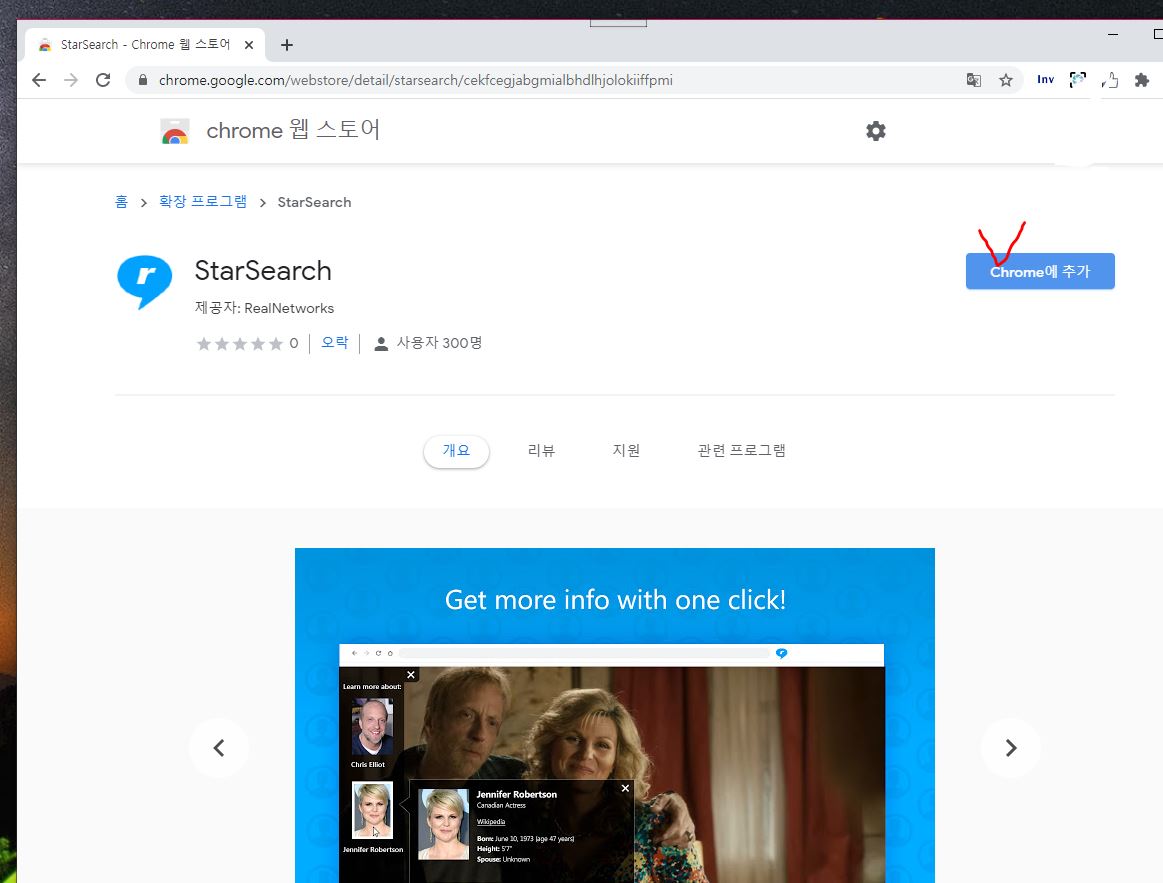Switch to the 리뷰 tab

[x=541, y=450]
